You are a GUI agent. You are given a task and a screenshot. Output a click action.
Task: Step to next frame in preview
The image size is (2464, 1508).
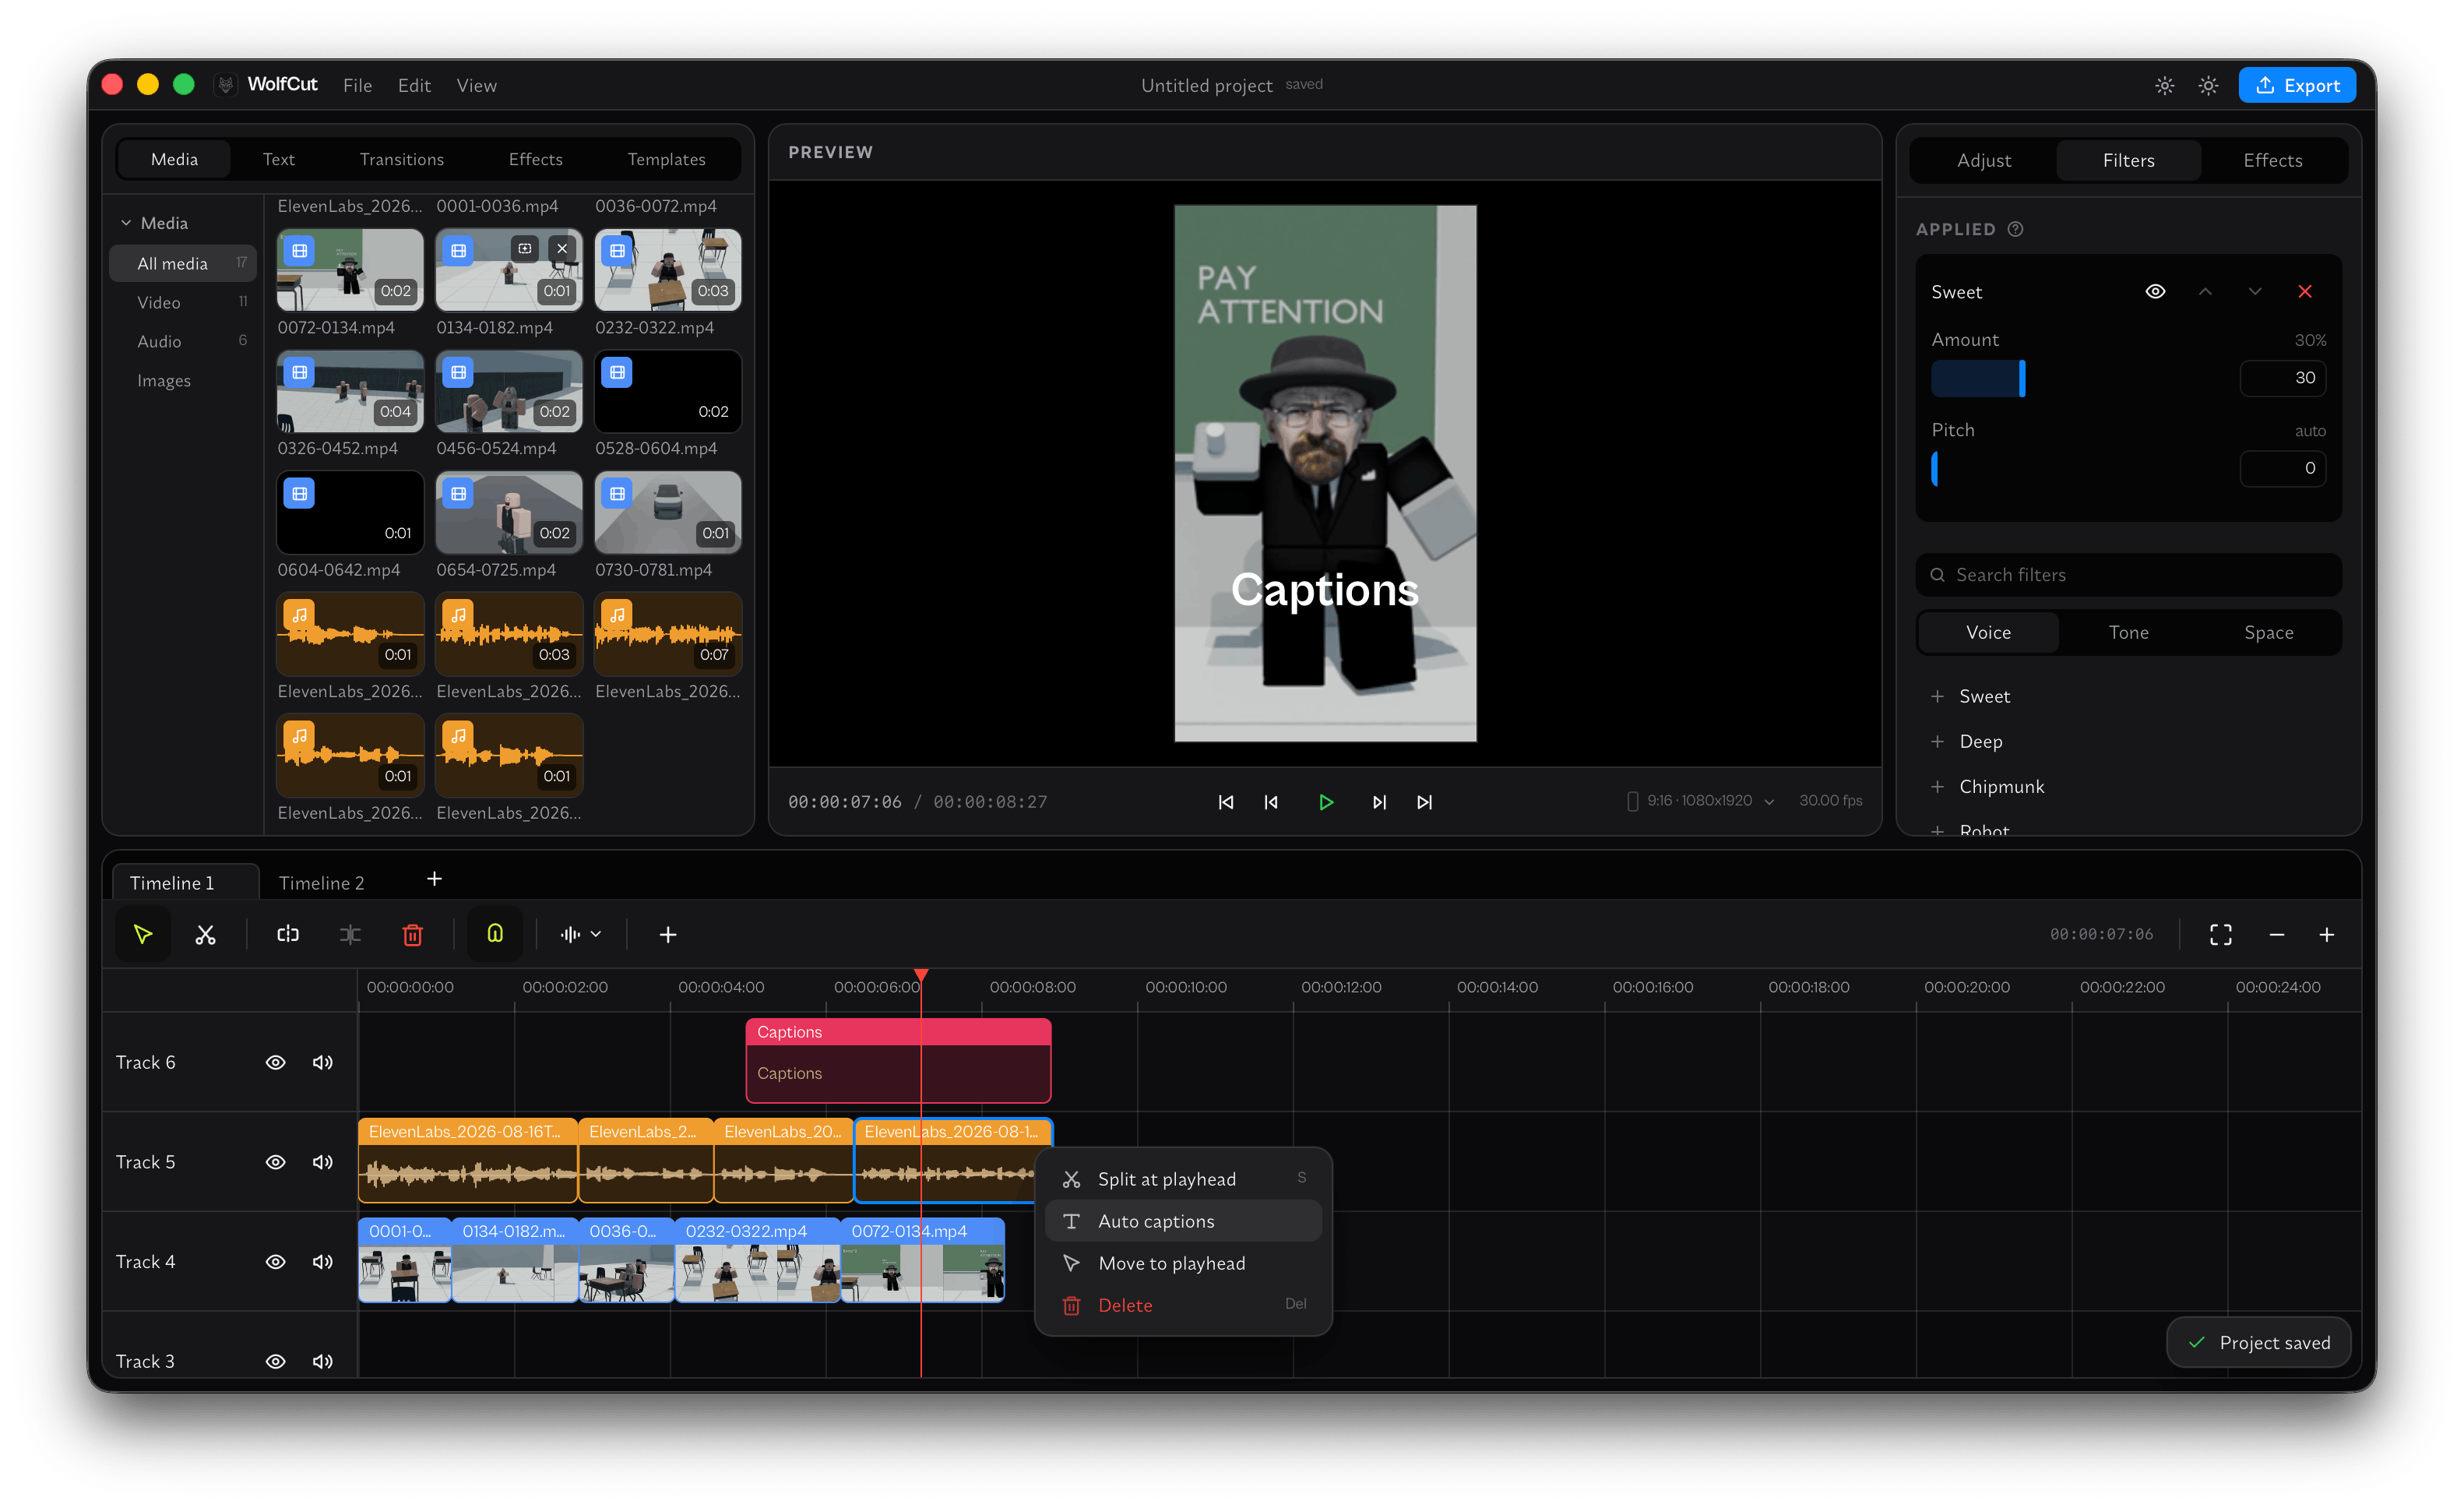click(x=1379, y=802)
